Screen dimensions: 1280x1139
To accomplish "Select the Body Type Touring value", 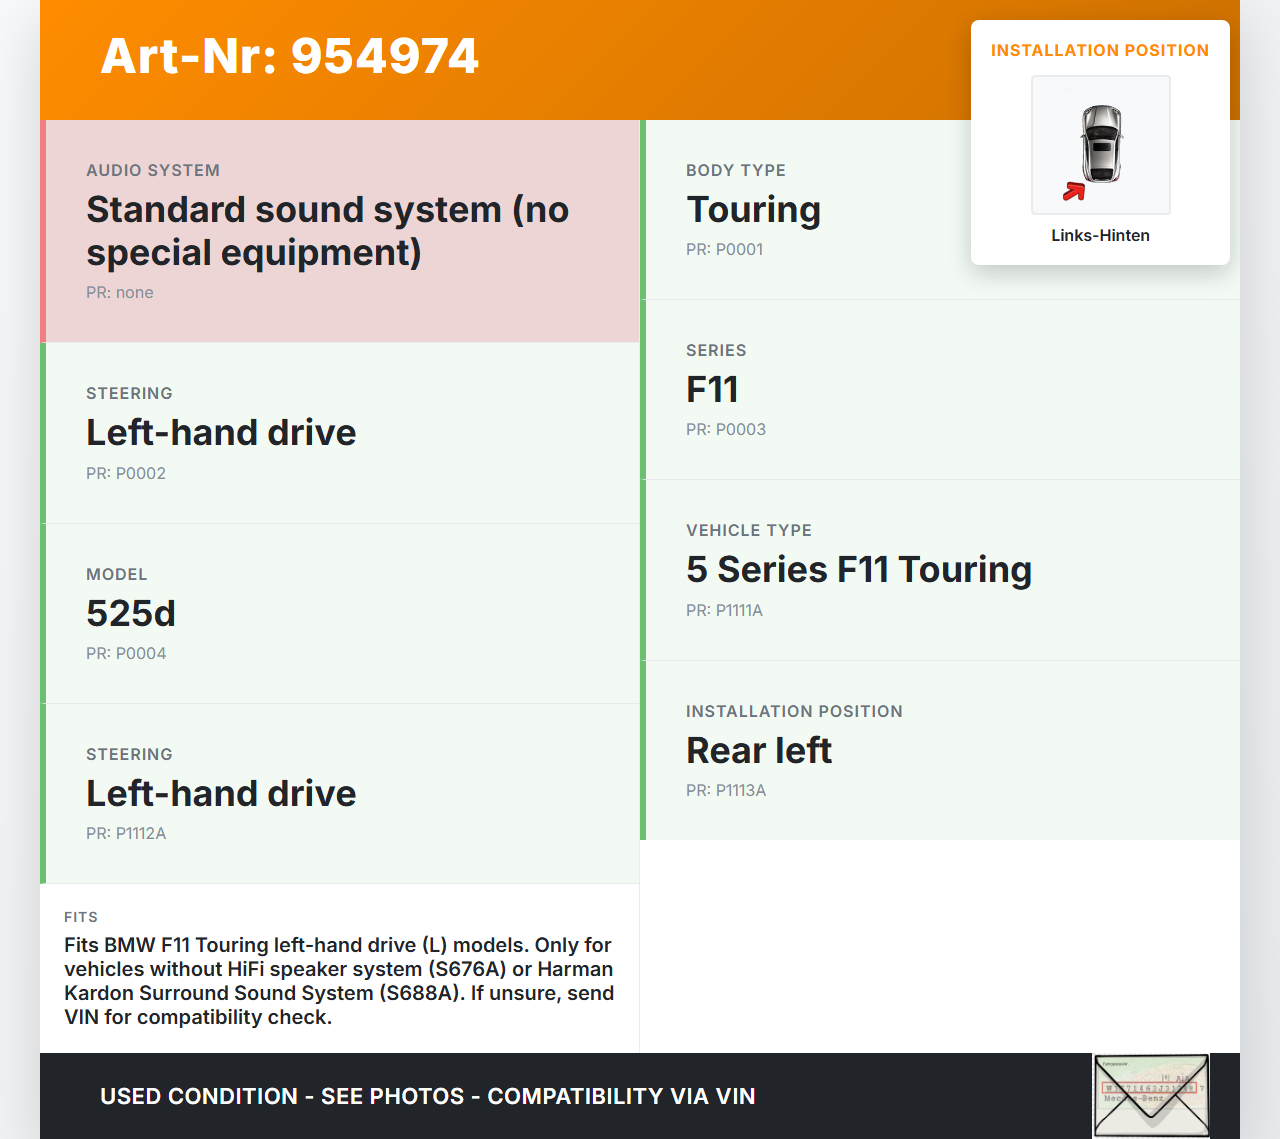I will [753, 210].
